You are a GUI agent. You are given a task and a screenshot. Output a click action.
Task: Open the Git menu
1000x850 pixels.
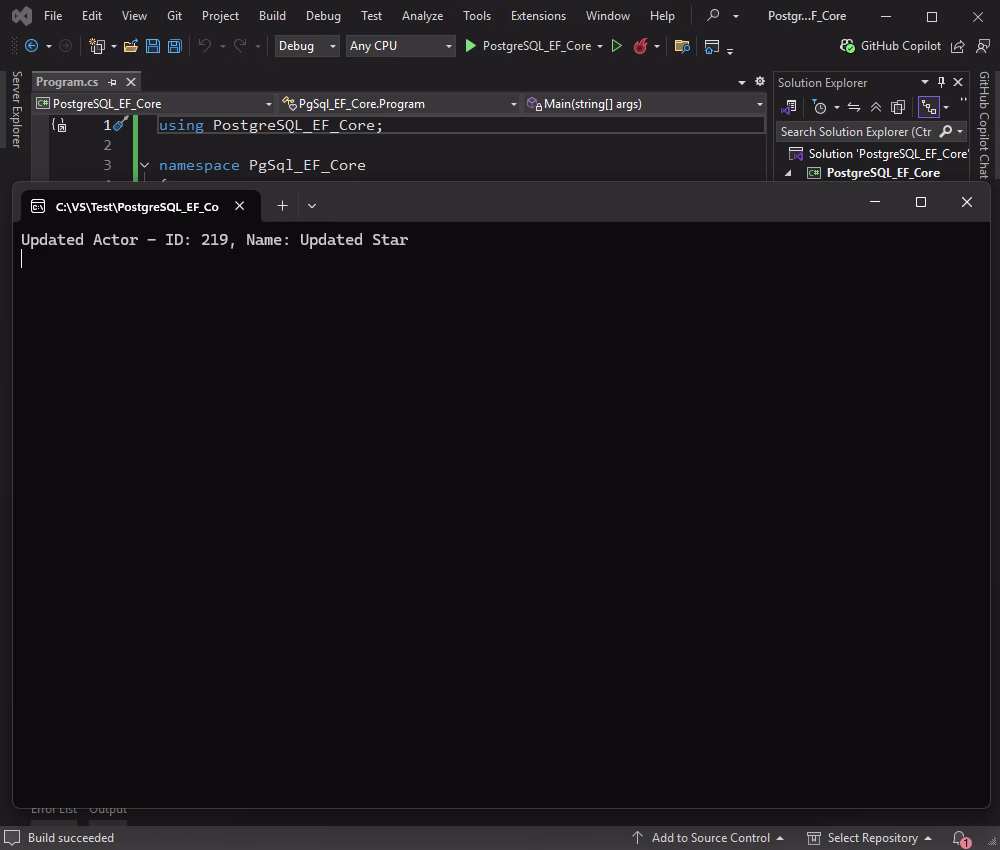174,15
